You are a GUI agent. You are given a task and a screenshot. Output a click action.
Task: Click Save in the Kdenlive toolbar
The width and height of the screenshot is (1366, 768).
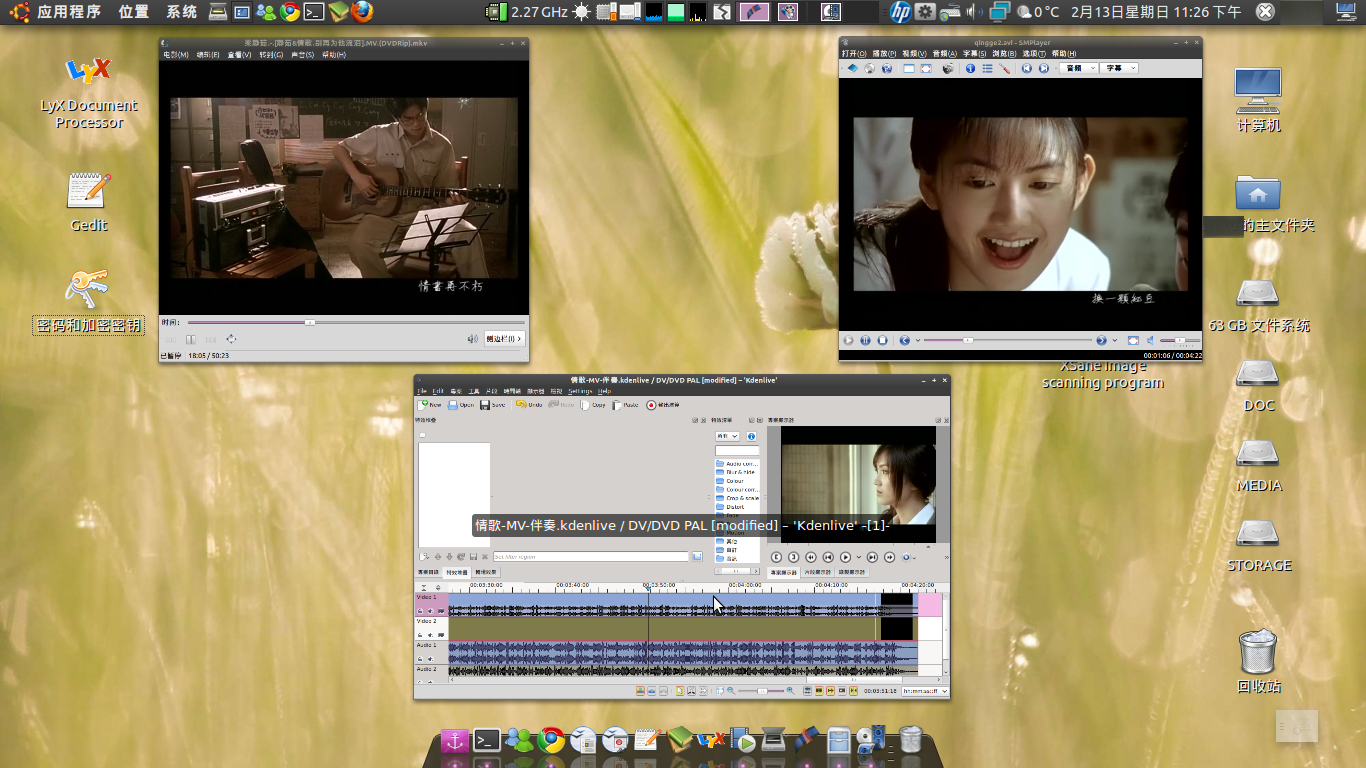point(492,405)
